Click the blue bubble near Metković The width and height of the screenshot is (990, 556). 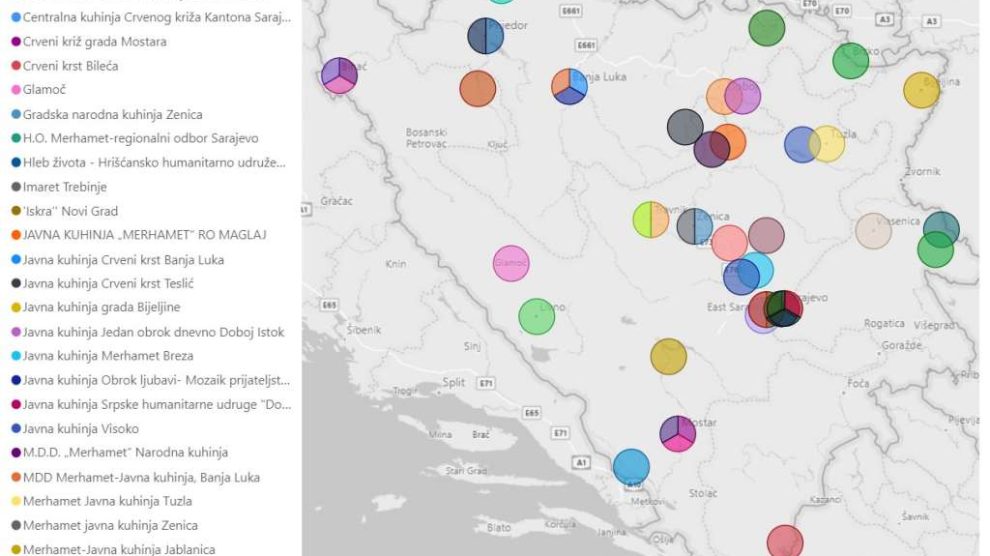click(x=631, y=466)
